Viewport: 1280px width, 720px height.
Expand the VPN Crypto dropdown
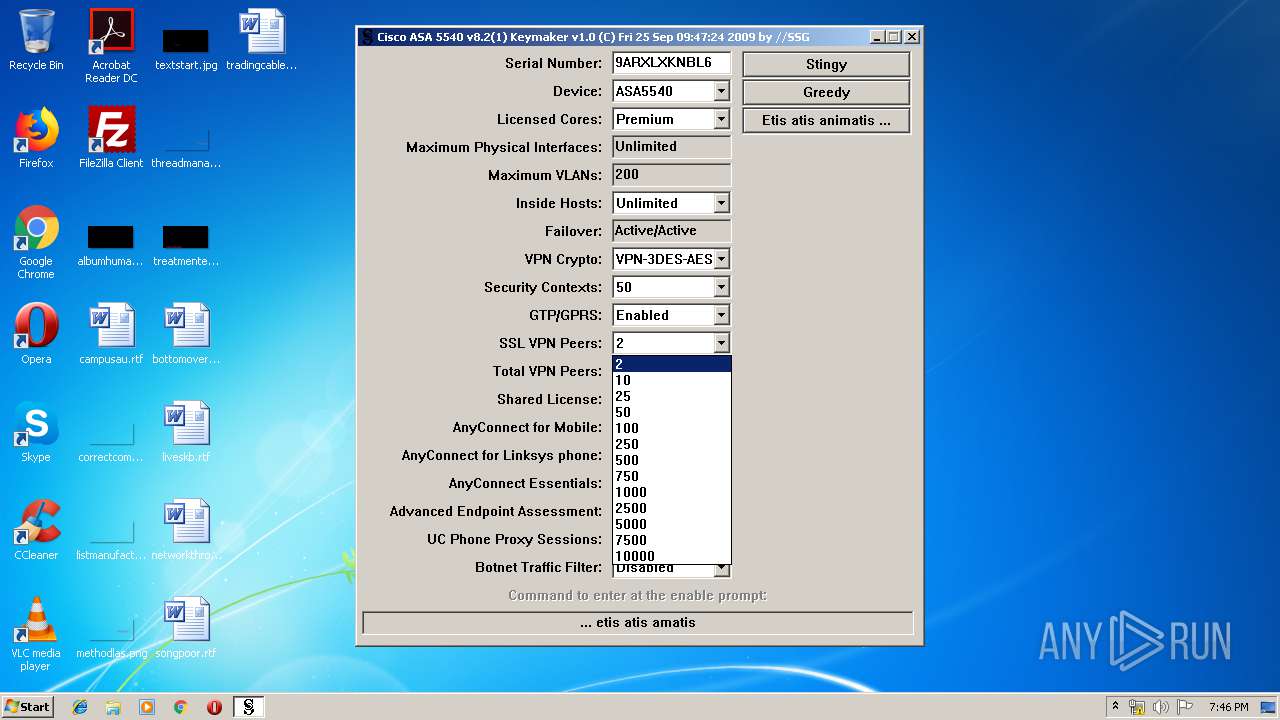721,259
